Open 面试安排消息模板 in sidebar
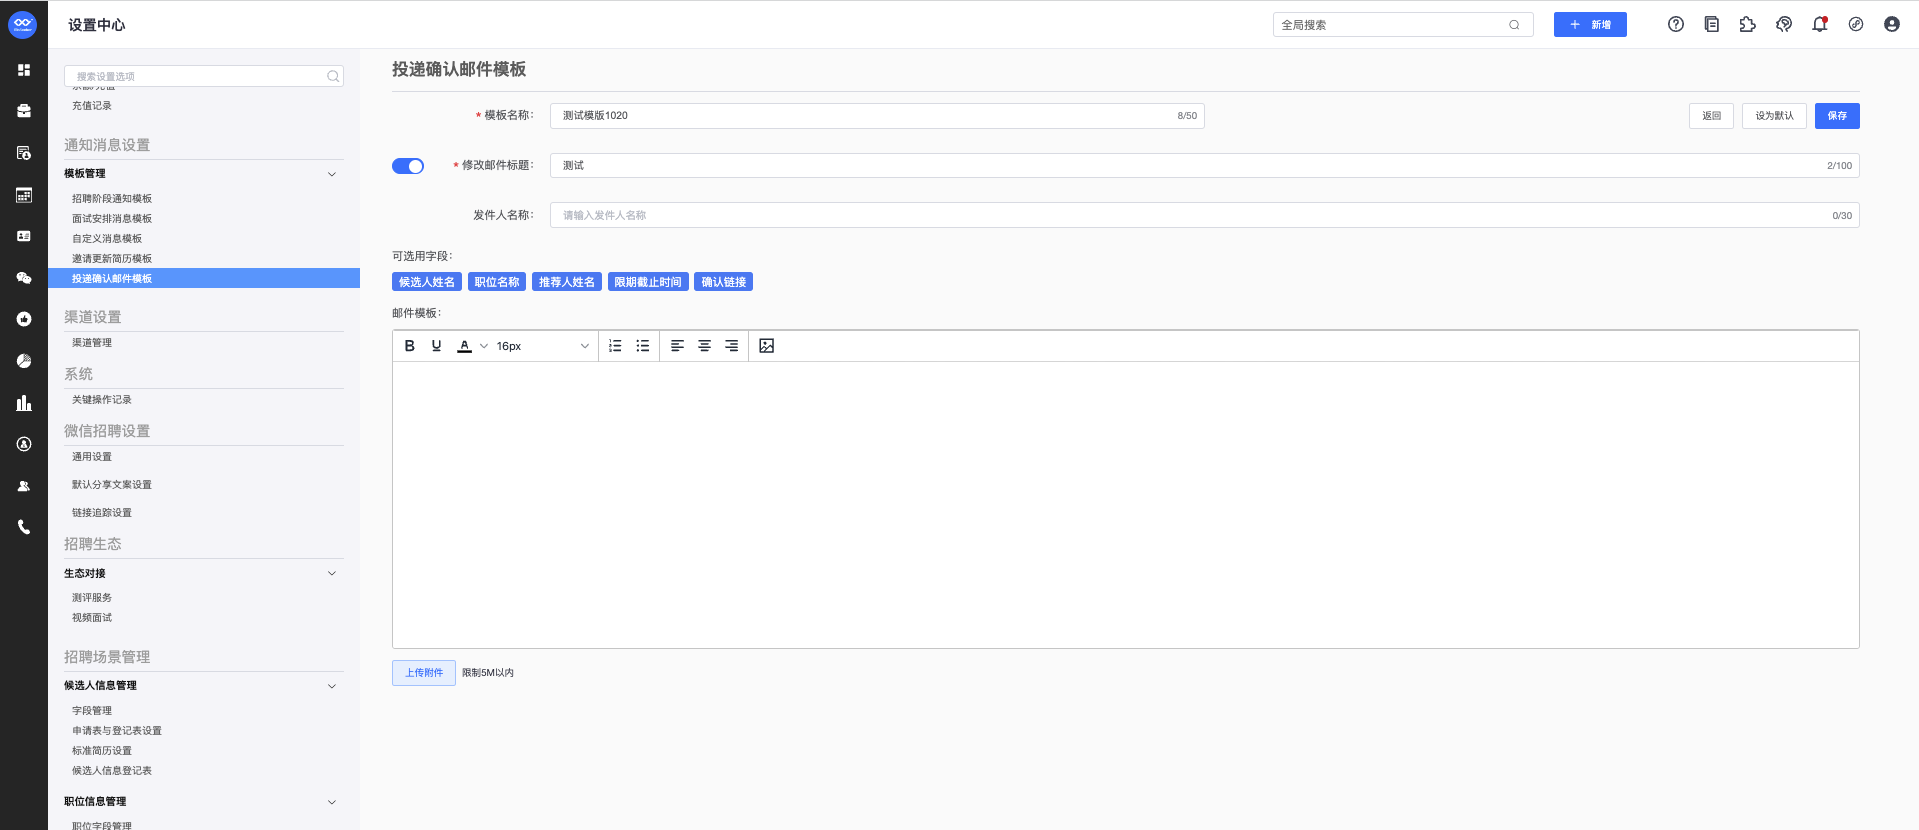The width and height of the screenshot is (1919, 830). (x=112, y=219)
